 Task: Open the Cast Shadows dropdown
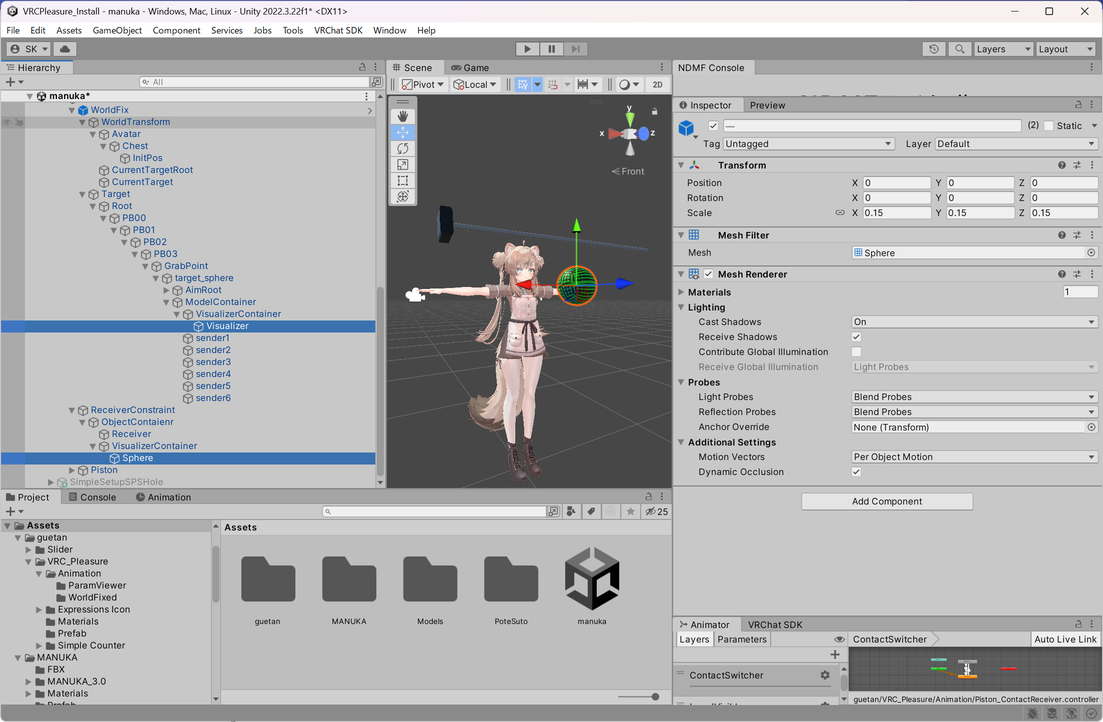click(974, 322)
